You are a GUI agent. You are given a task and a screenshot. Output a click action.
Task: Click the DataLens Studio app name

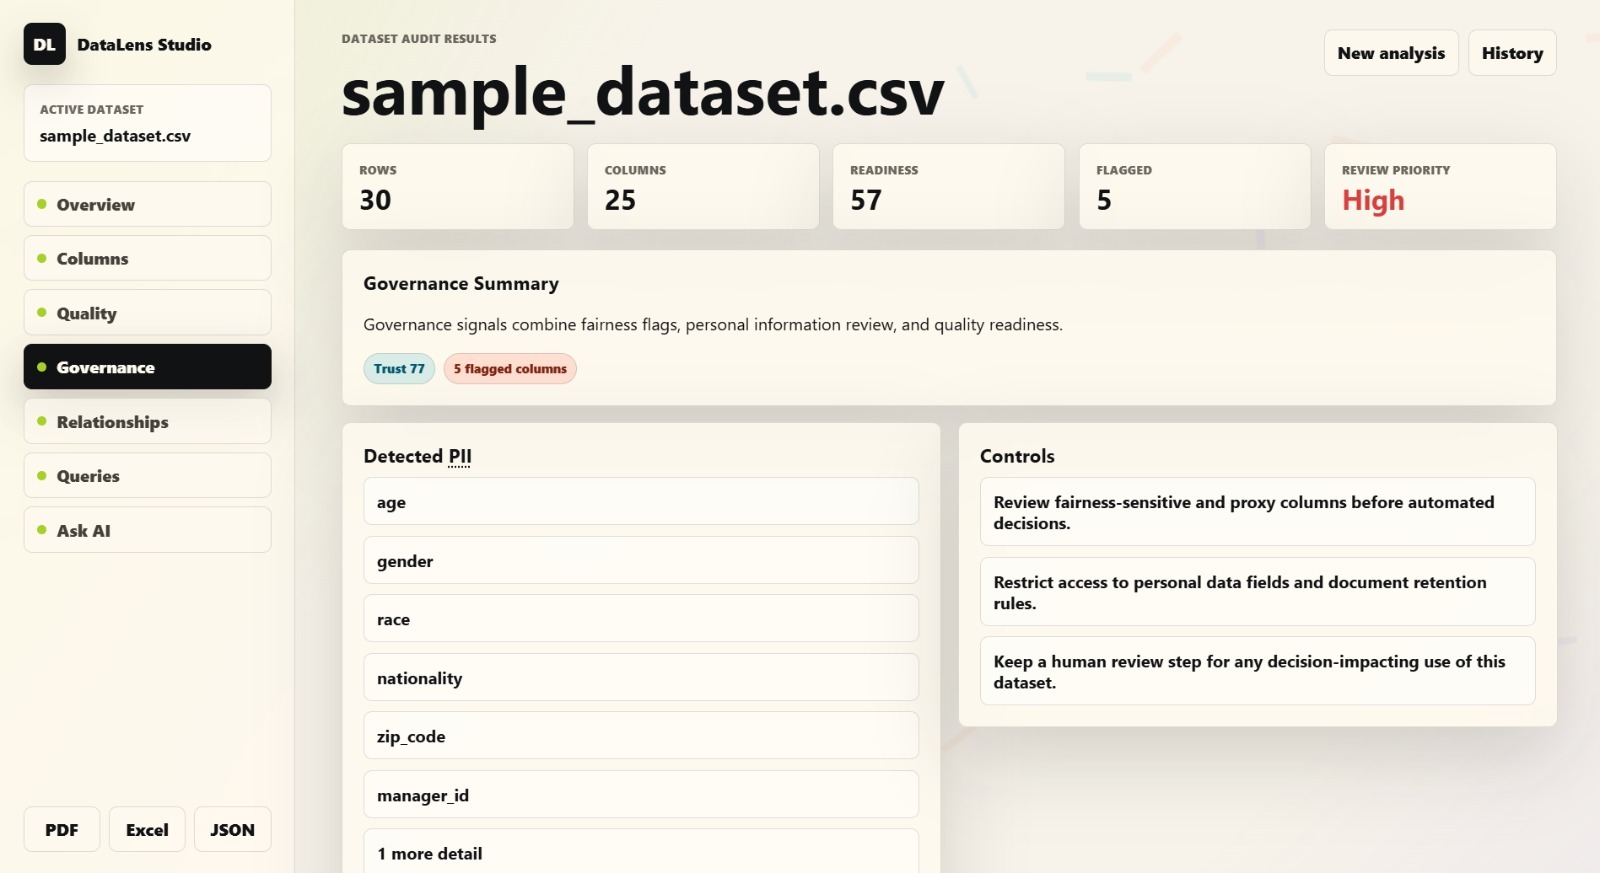point(144,44)
